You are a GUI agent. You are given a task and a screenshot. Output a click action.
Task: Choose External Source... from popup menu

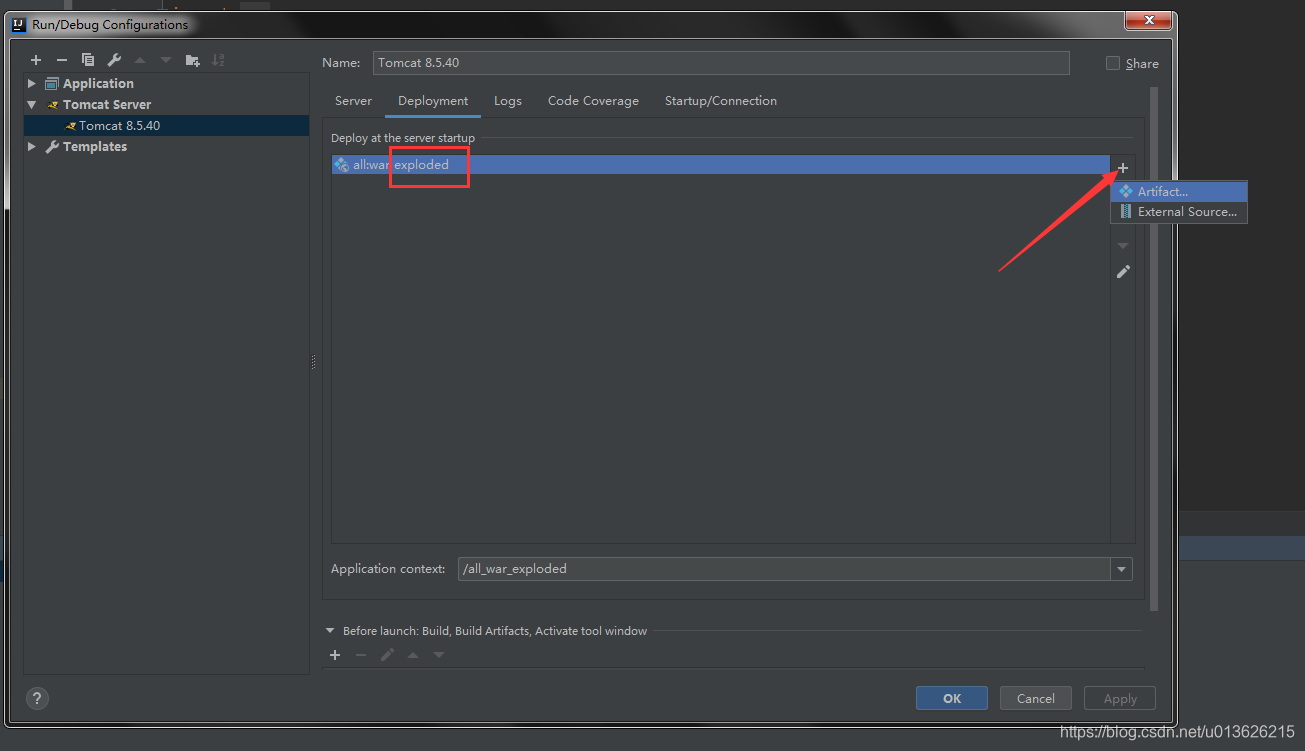tap(1178, 212)
